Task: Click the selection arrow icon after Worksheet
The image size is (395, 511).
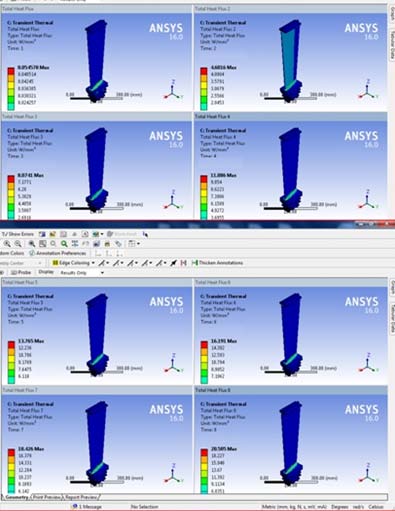Action: pyautogui.click(x=145, y=234)
